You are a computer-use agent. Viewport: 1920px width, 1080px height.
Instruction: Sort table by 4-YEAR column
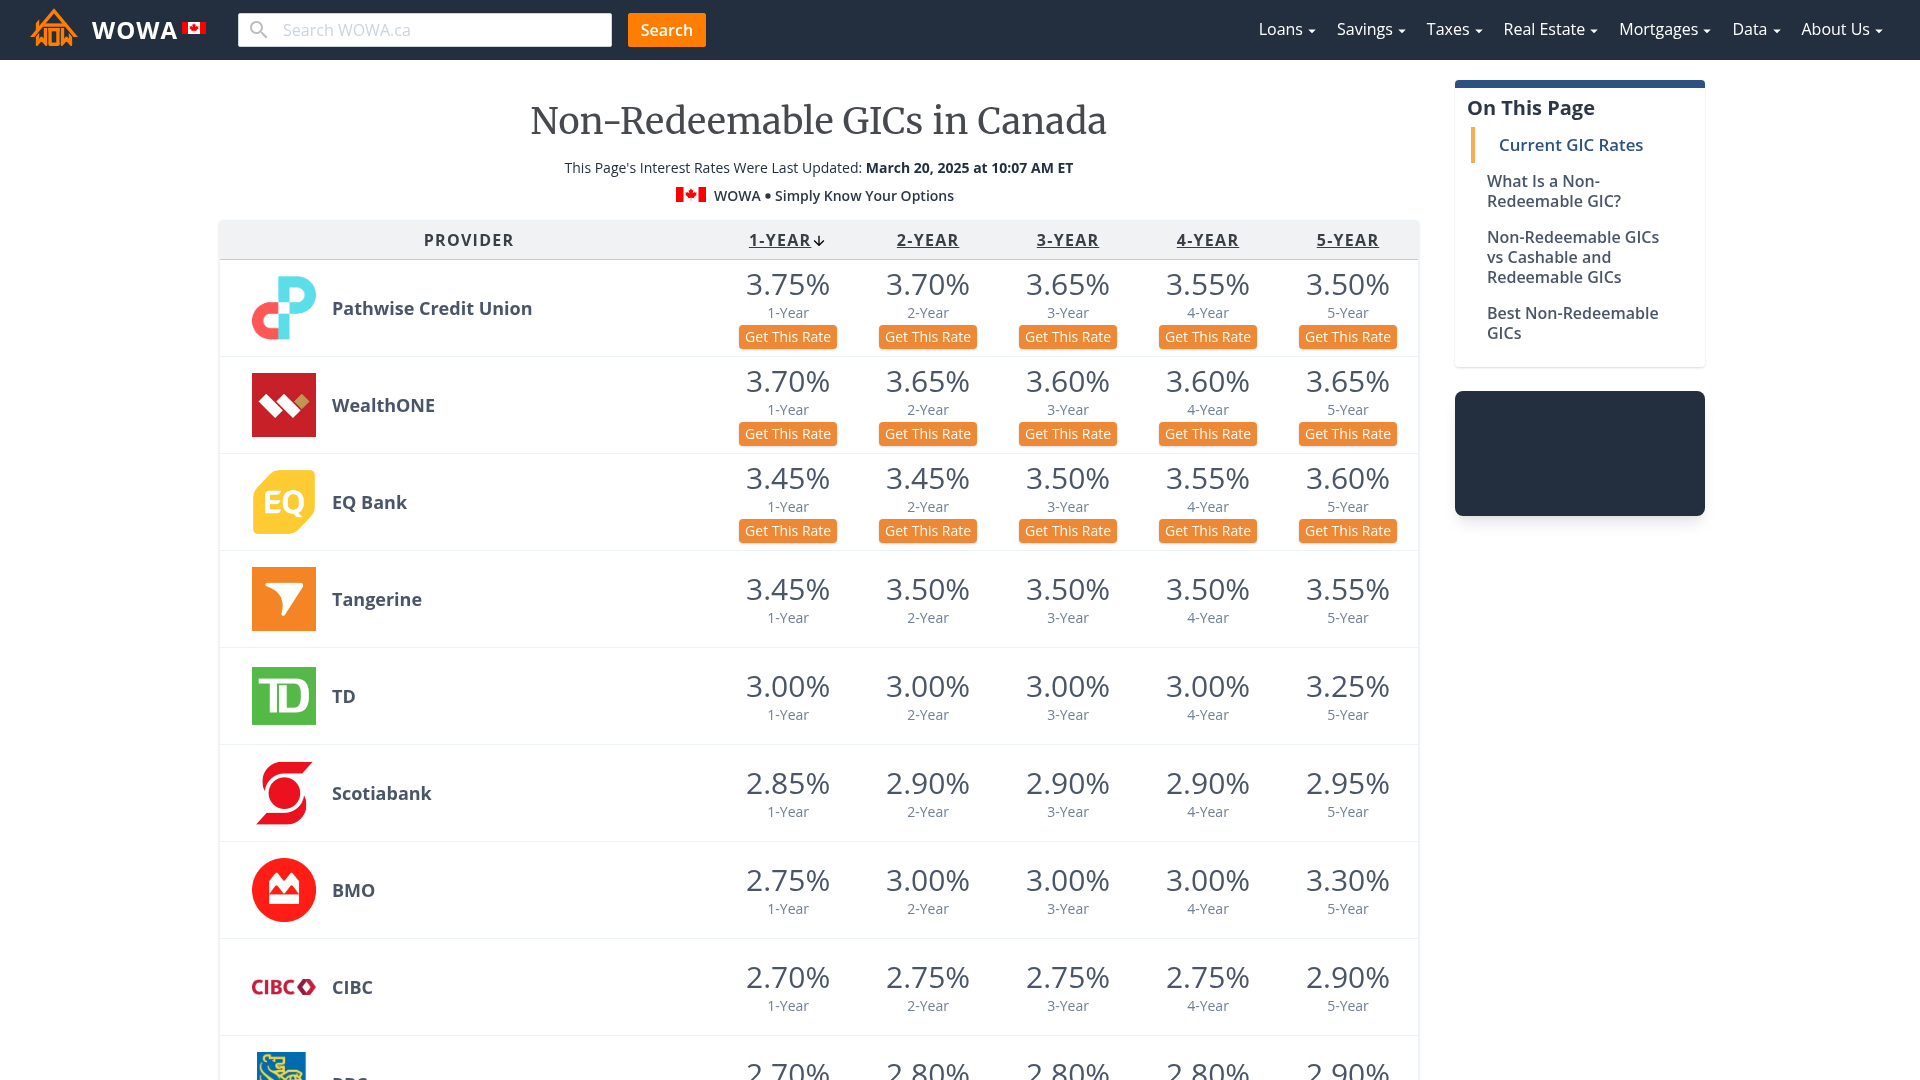(1208, 240)
